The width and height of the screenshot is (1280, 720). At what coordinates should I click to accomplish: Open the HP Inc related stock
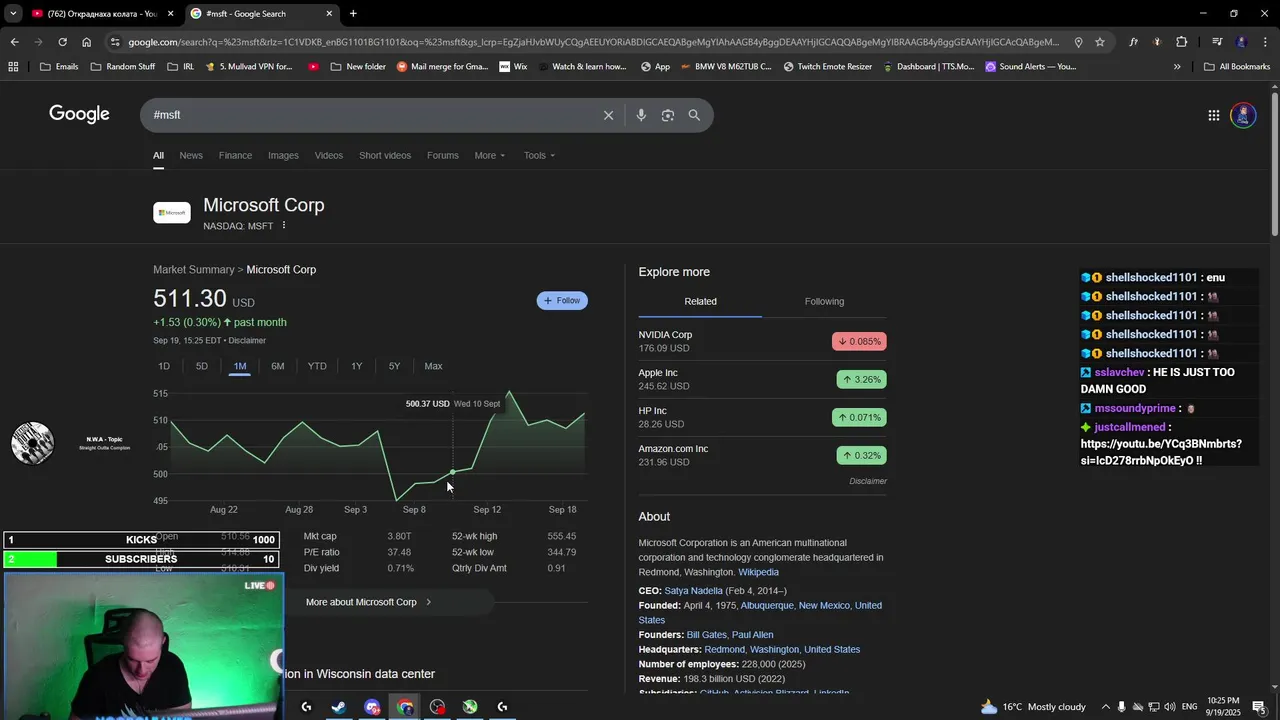pyautogui.click(x=762, y=417)
